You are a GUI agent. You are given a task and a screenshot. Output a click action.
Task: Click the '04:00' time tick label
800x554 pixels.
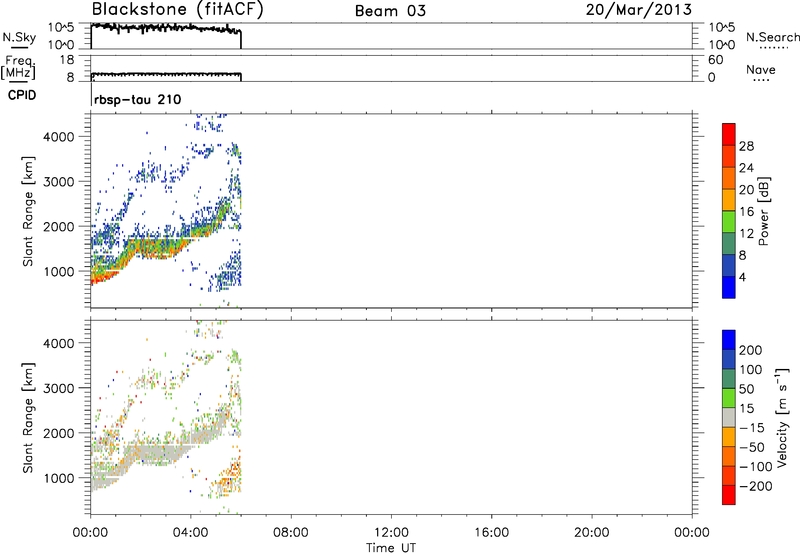(x=190, y=533)
